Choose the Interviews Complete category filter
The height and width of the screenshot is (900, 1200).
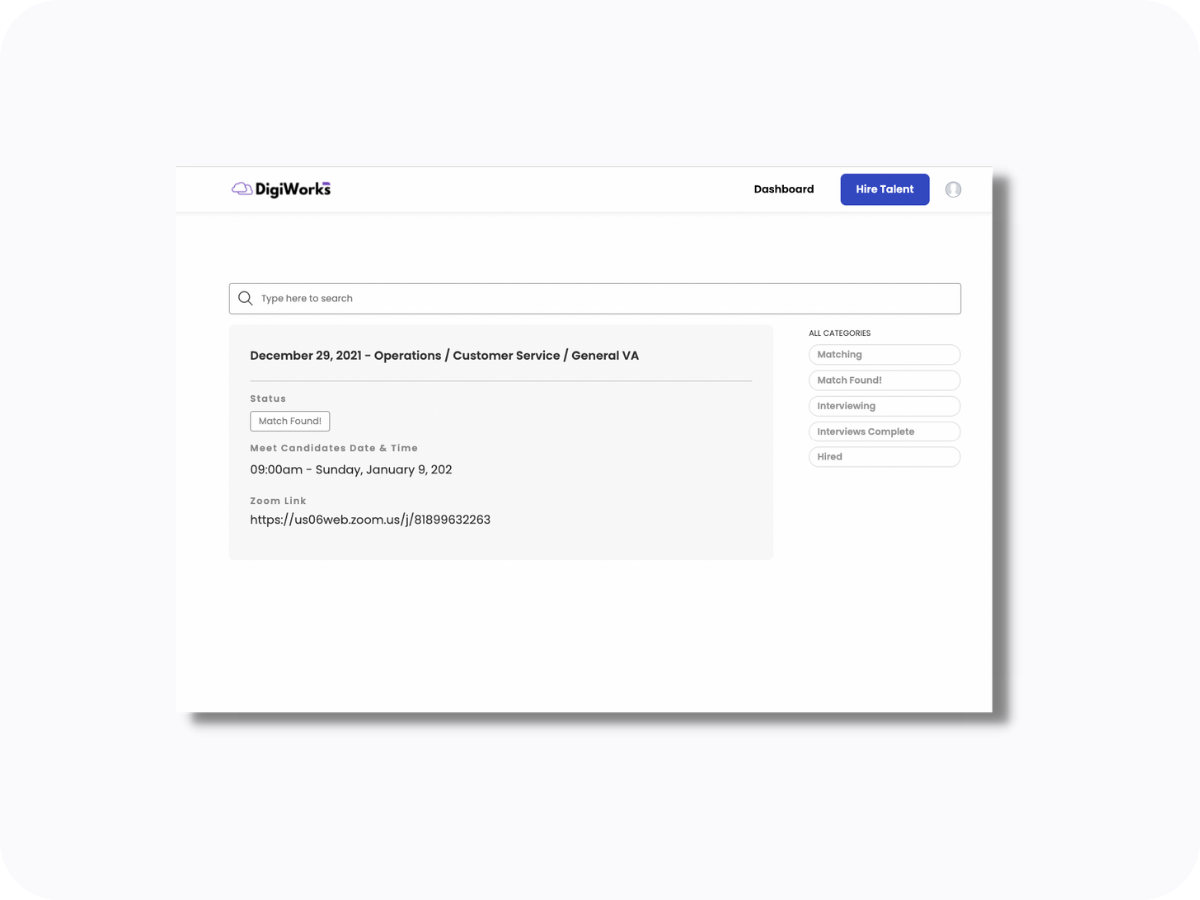884,432
